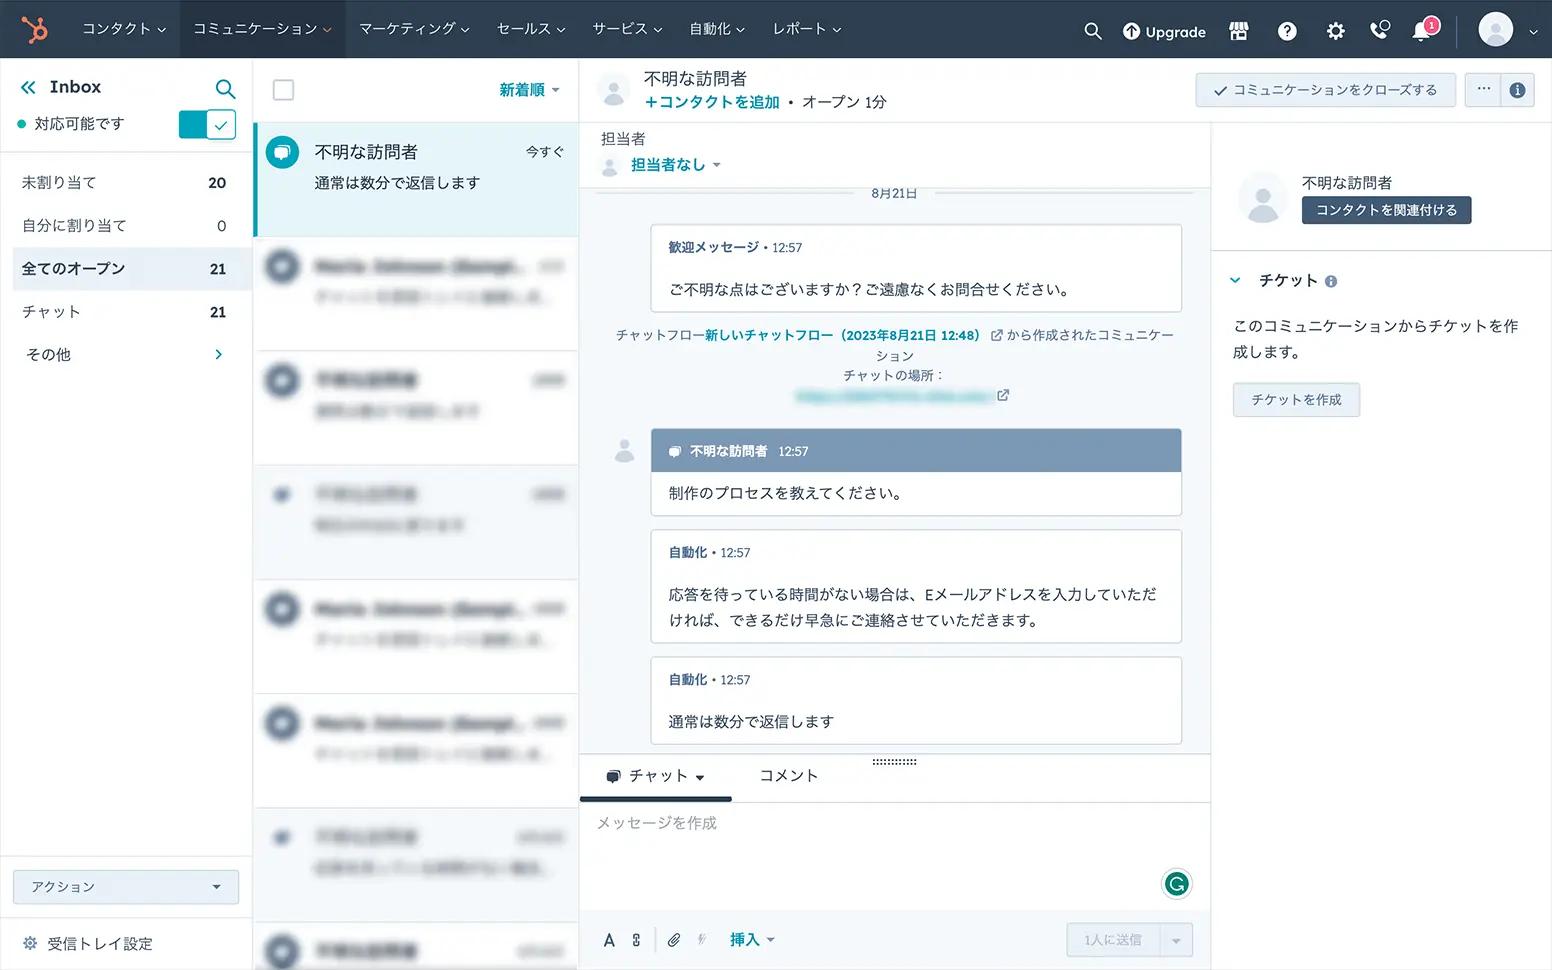The width and height of the screenshot is (1552, 970).
Task: Select the 自分に割り当て filter
Action: coord(124,225)
